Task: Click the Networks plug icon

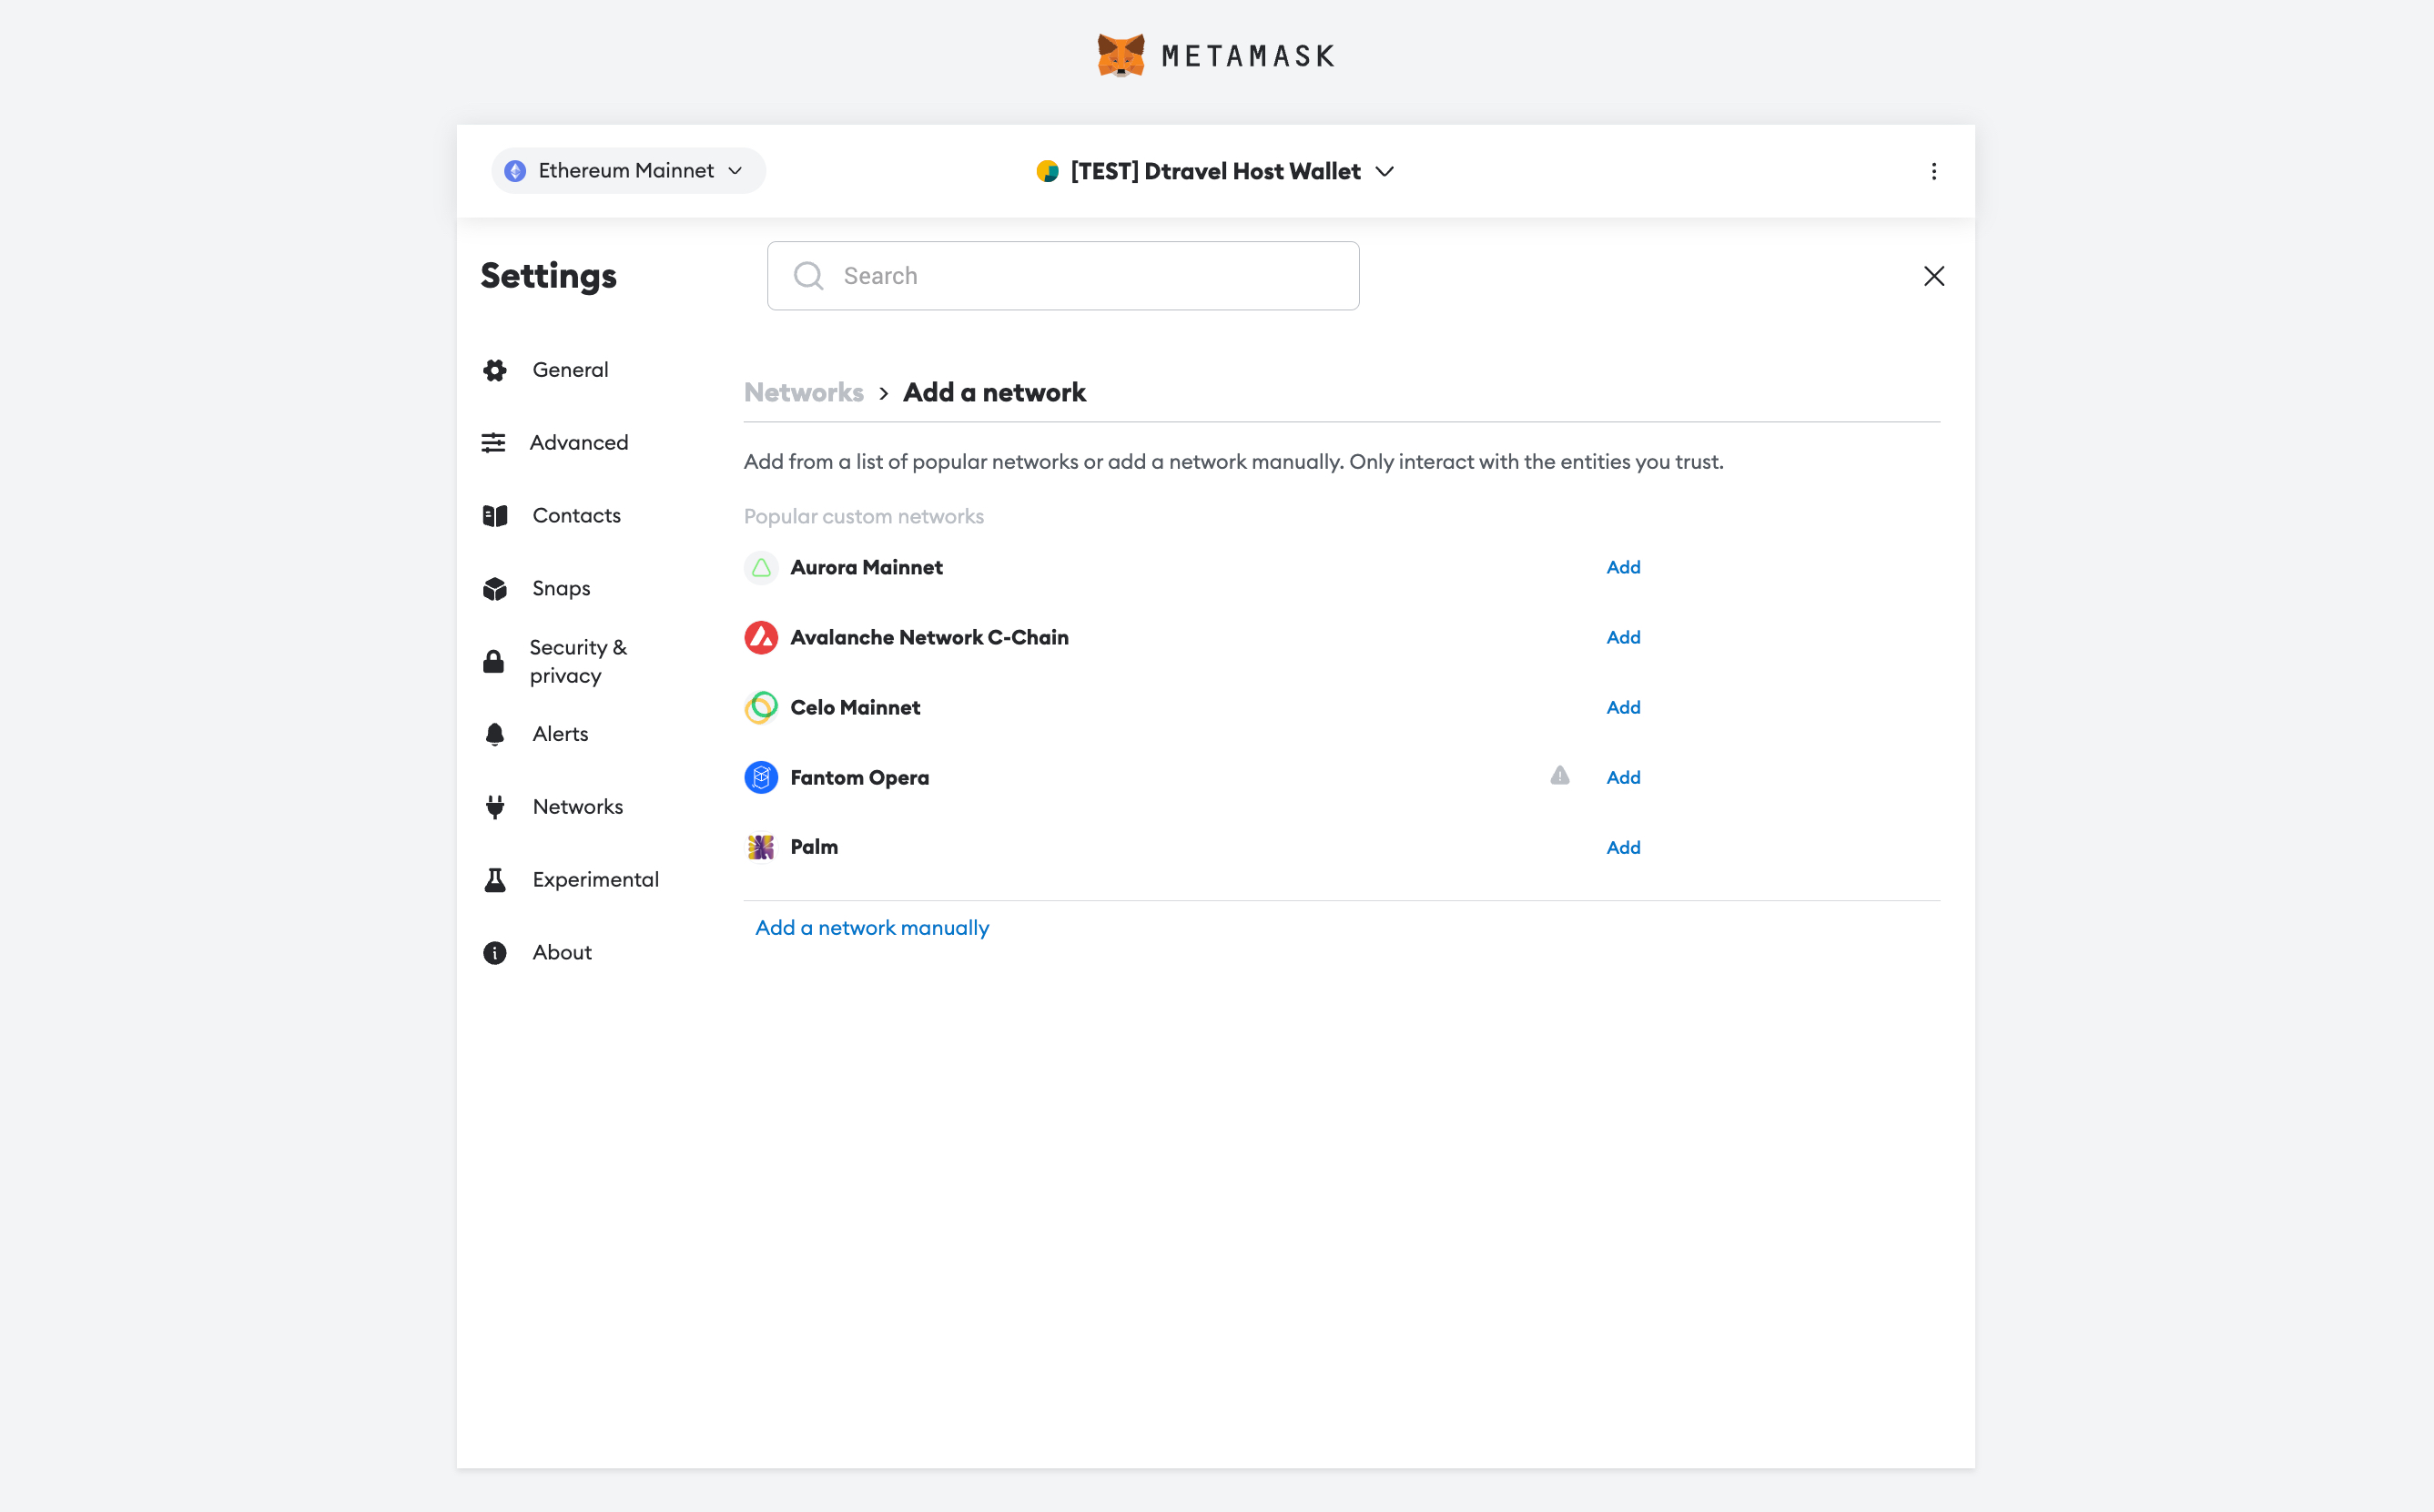Action: [x=495, y=807]
